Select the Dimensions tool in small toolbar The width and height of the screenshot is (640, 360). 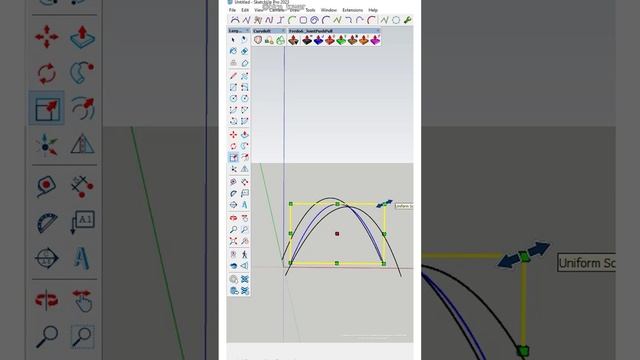coord(244,182)
